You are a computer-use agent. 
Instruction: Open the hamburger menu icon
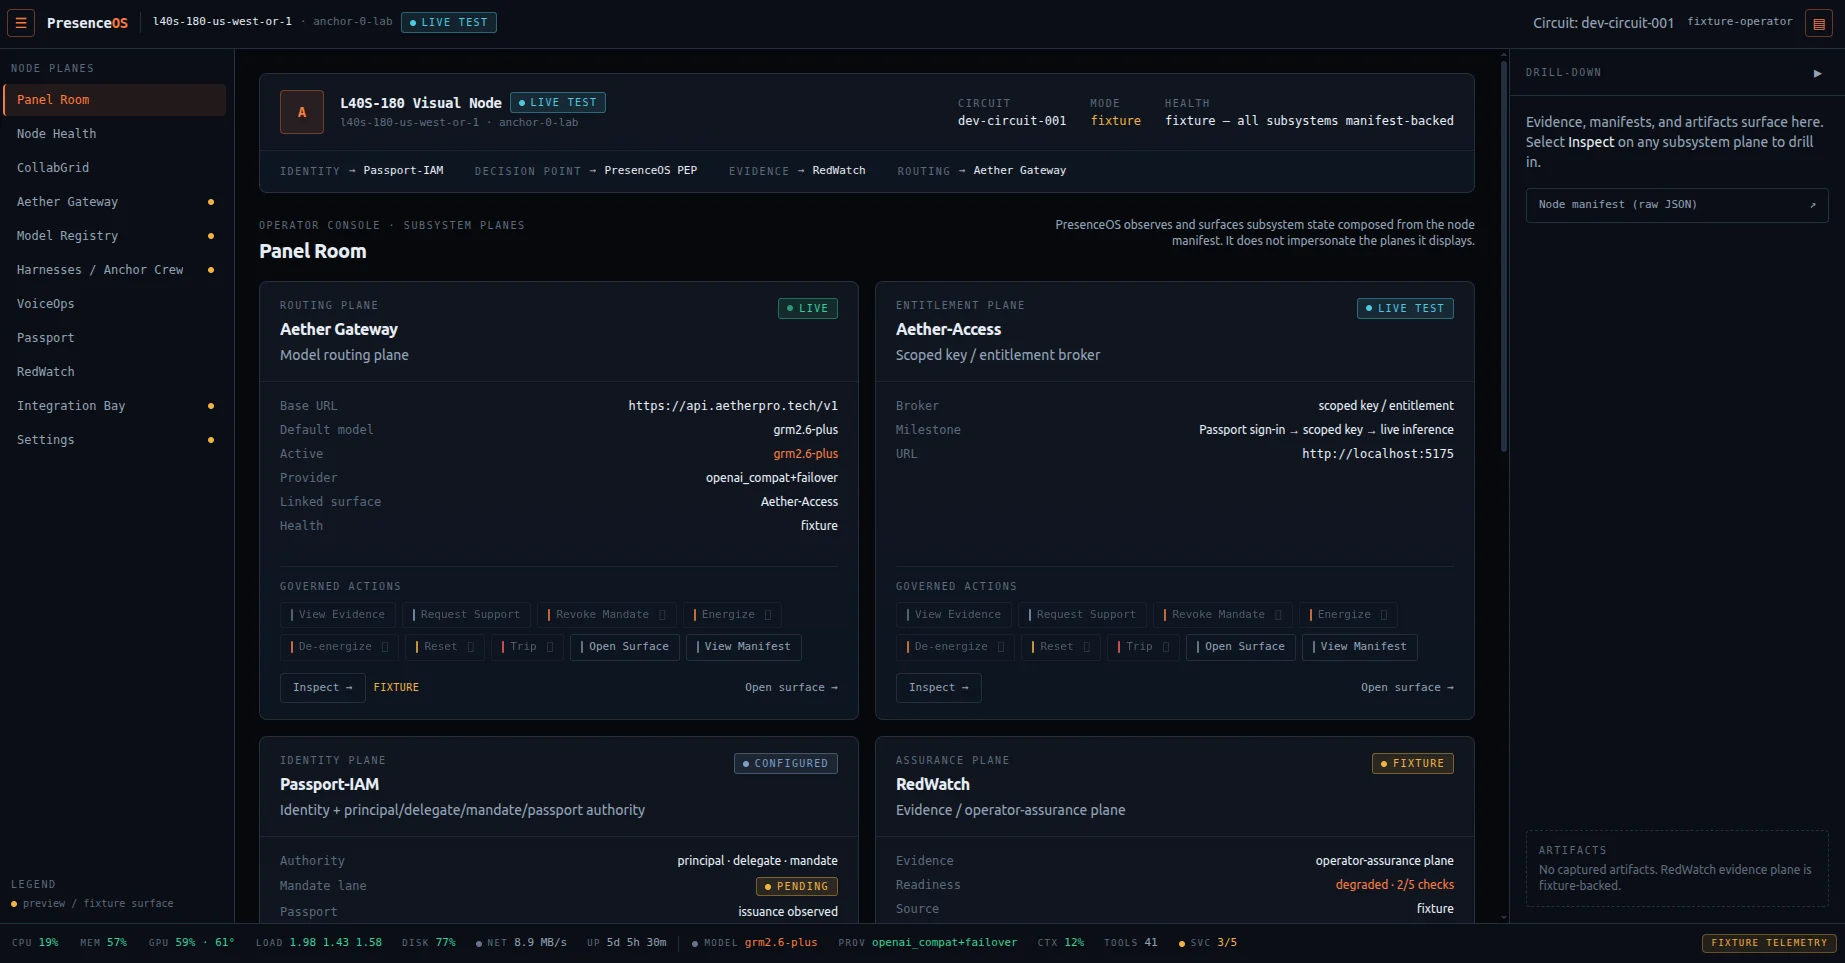(x=20, y=22)
